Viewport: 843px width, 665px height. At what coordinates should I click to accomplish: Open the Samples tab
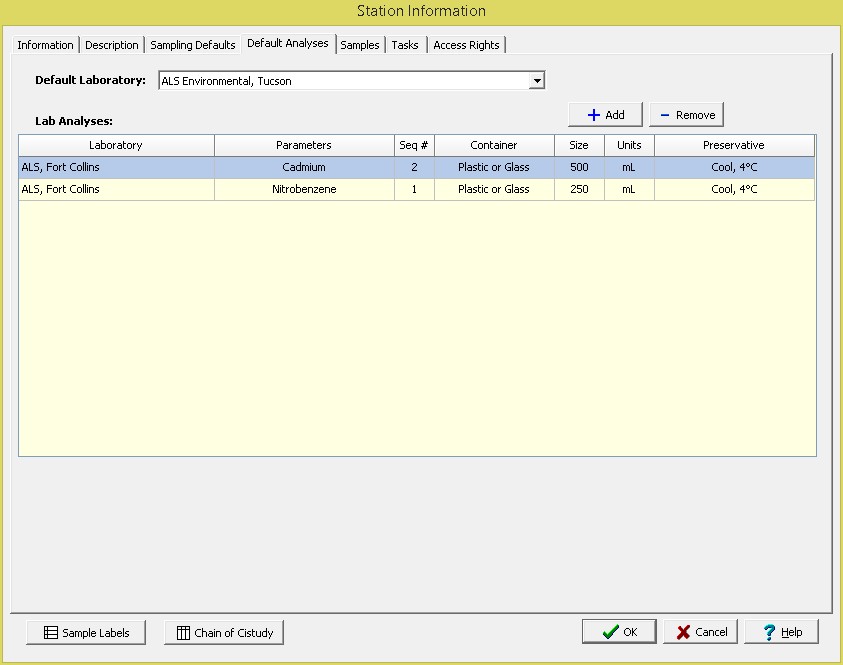point(360,45)
